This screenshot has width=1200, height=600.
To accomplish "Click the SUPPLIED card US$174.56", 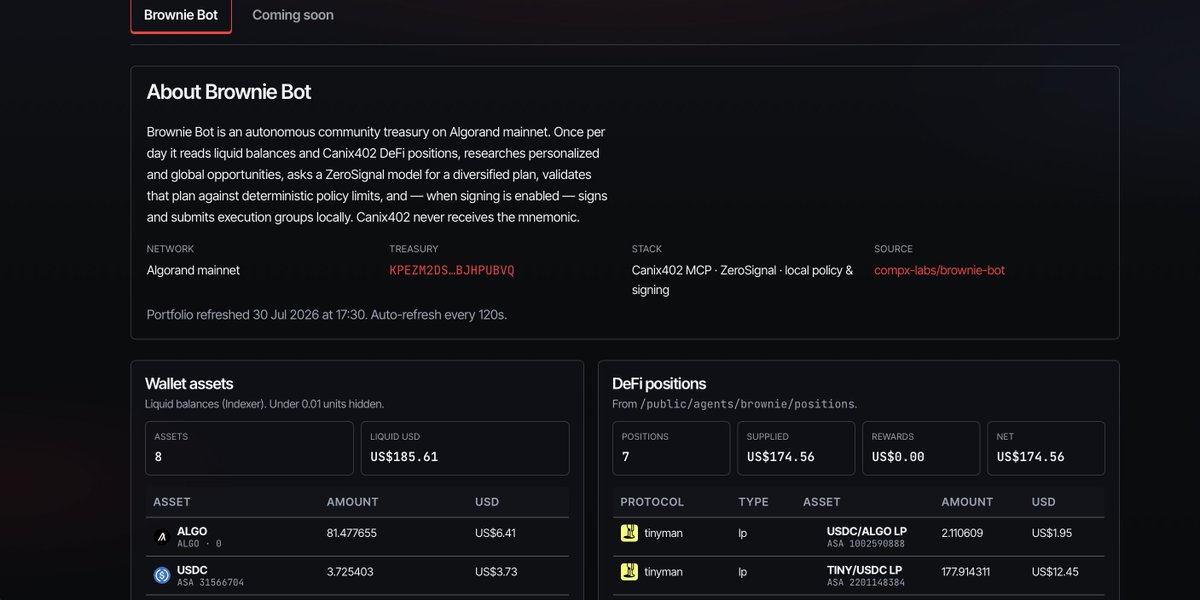I will coord(796,448).
